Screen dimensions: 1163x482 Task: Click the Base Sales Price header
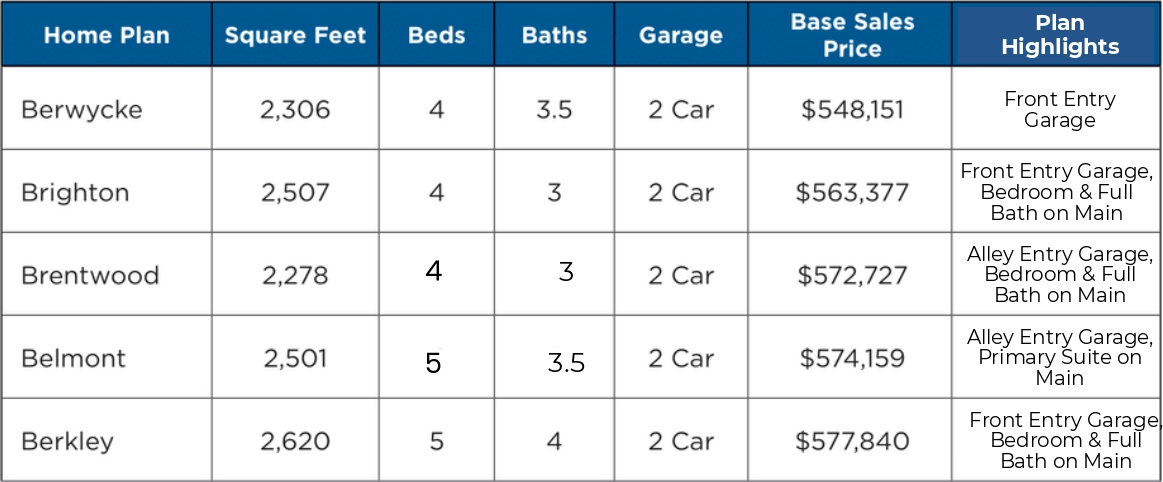tap(851, 35)
